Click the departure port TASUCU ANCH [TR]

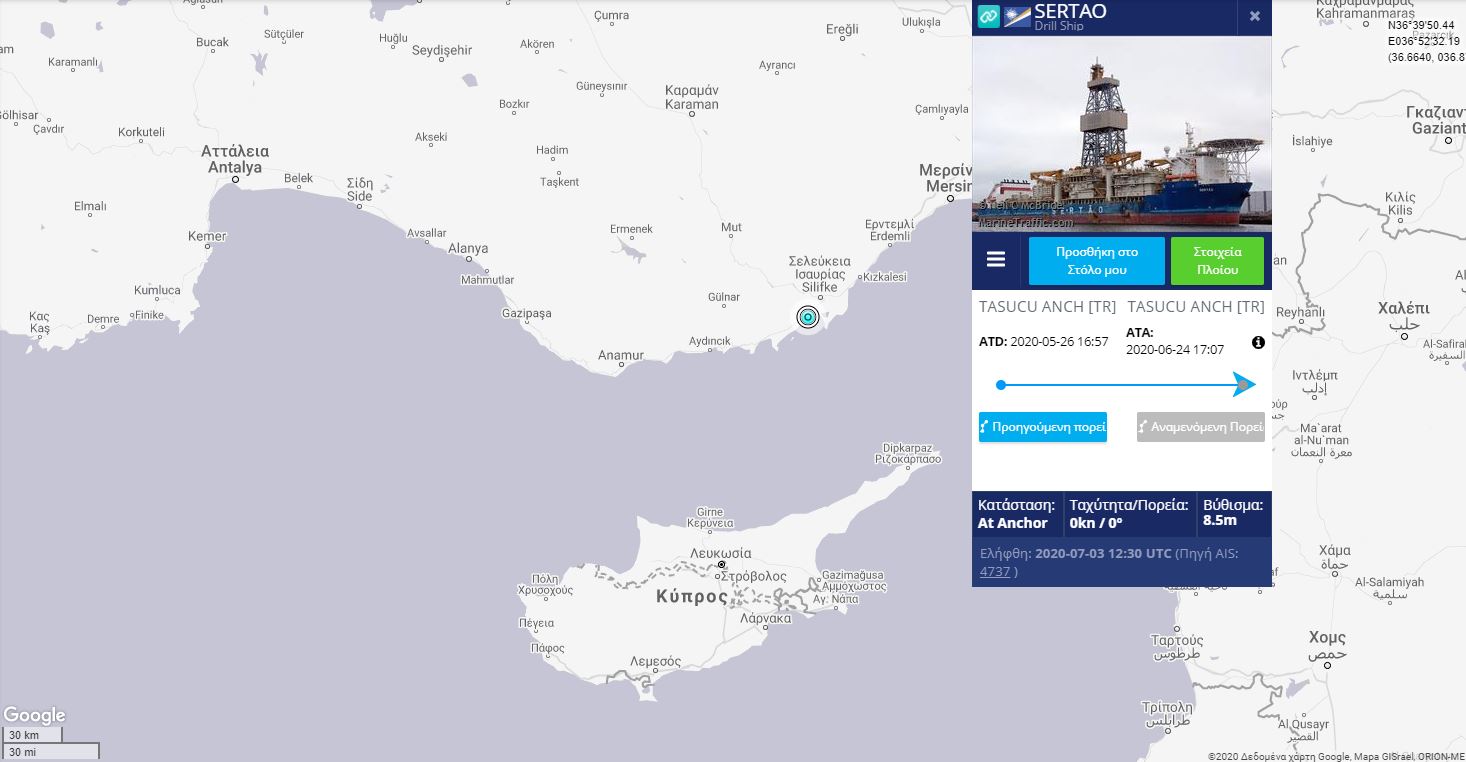click(x=1047, y=307)
